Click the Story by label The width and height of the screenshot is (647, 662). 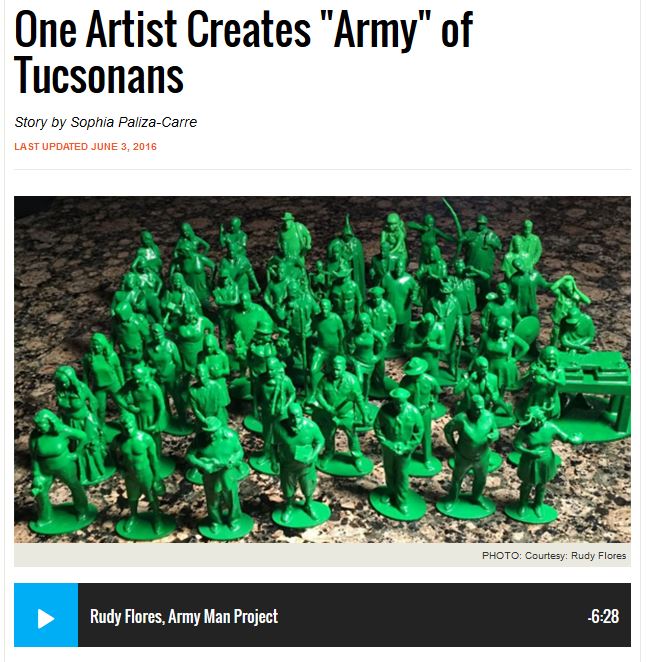pos(41,122)
